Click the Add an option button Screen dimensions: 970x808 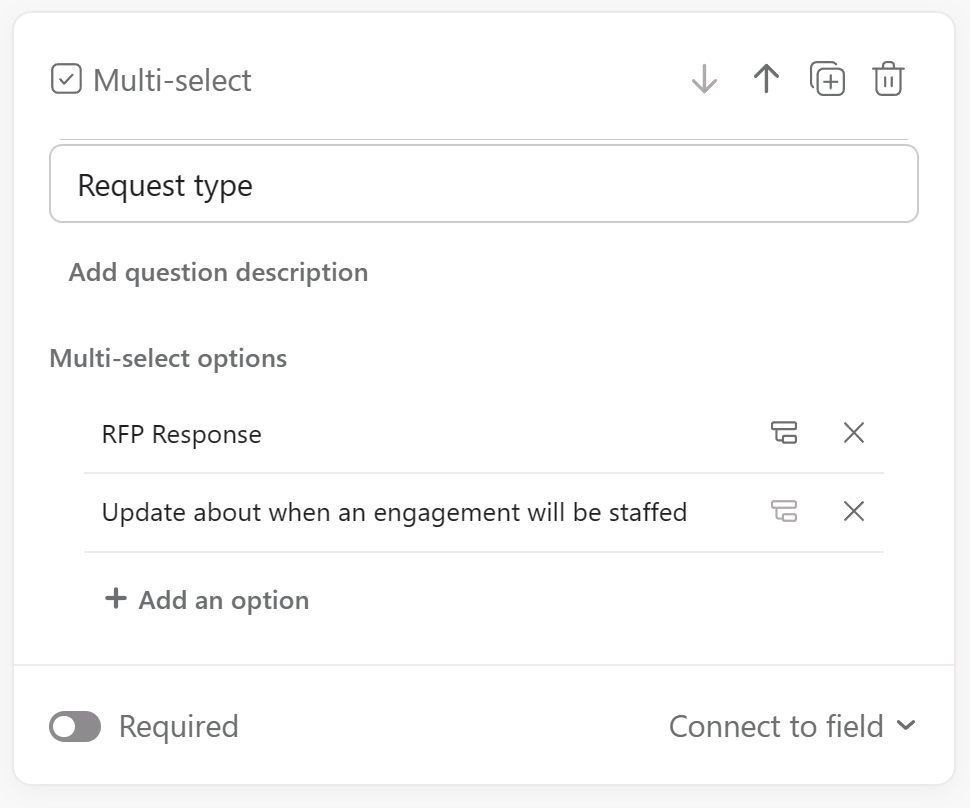pos(223,600)
